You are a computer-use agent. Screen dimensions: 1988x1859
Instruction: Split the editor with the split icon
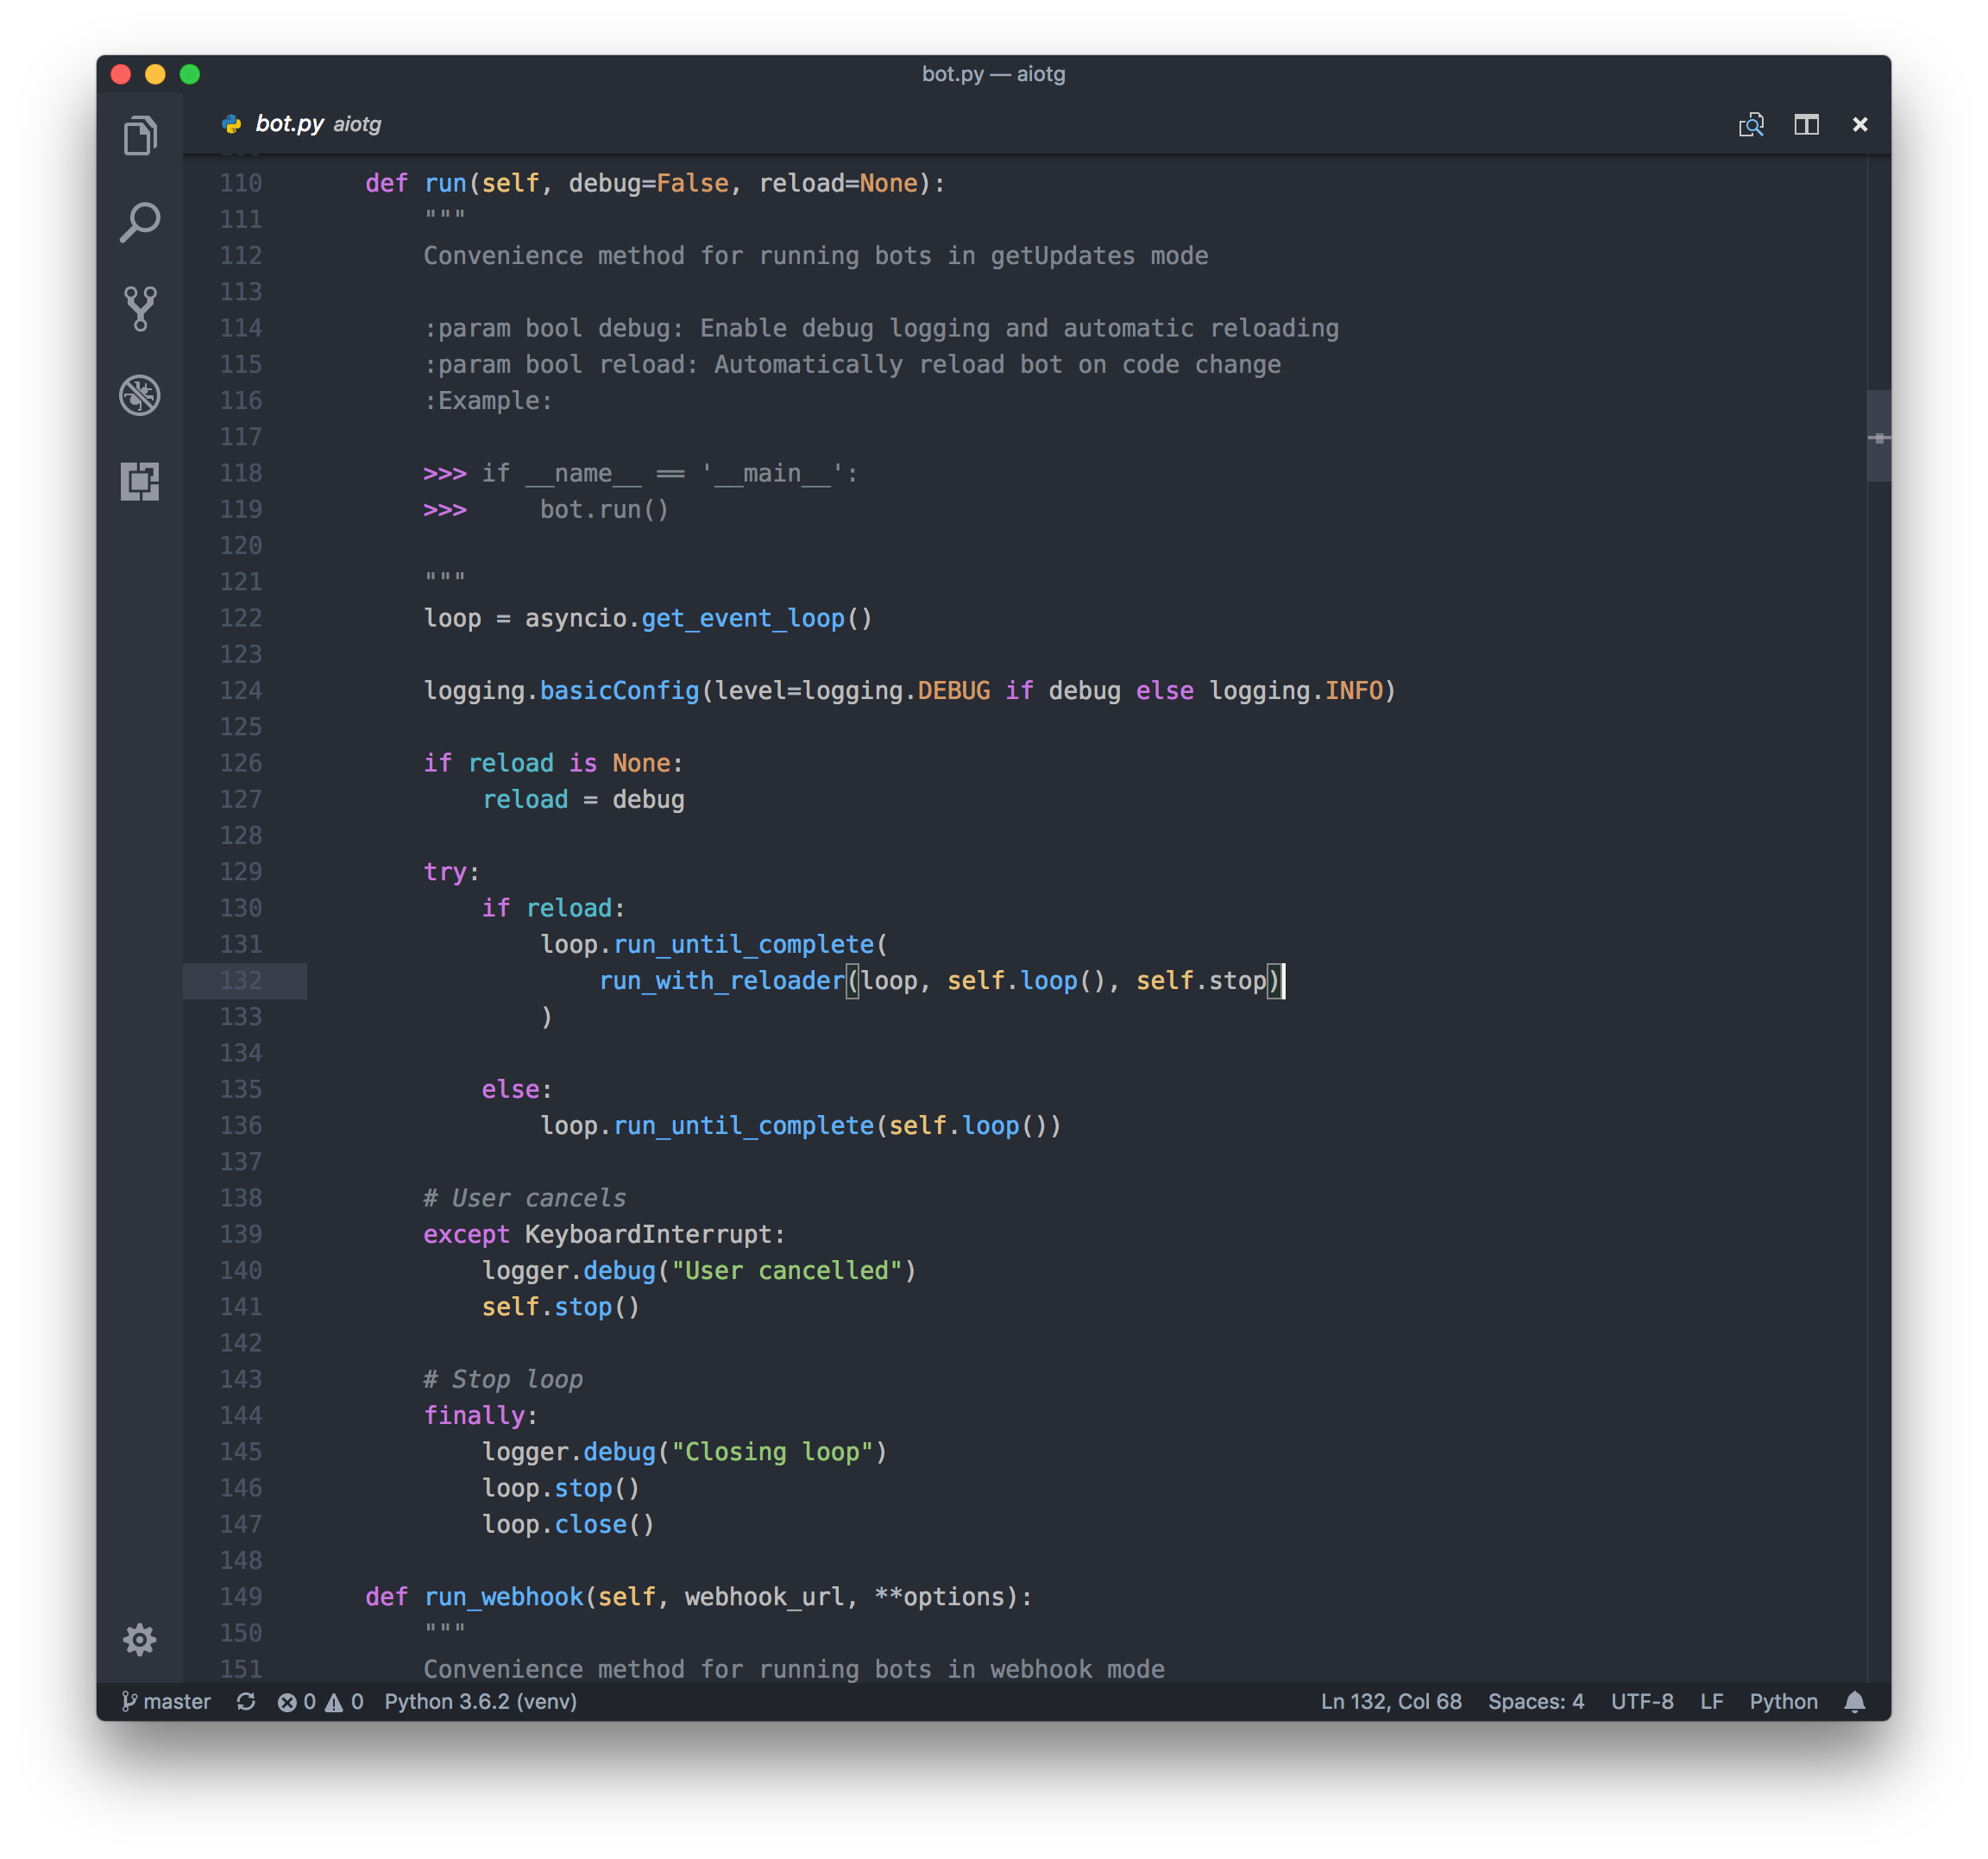1806,124
